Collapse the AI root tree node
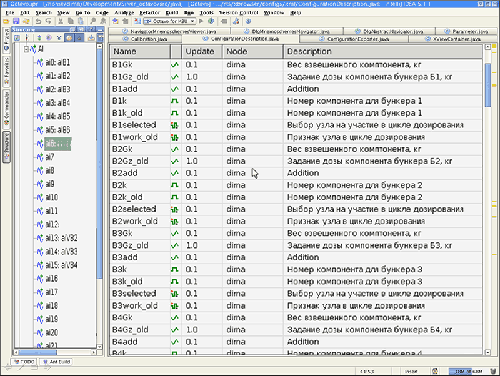The height and width of the screenshot is (376, 500). [26, 49]
